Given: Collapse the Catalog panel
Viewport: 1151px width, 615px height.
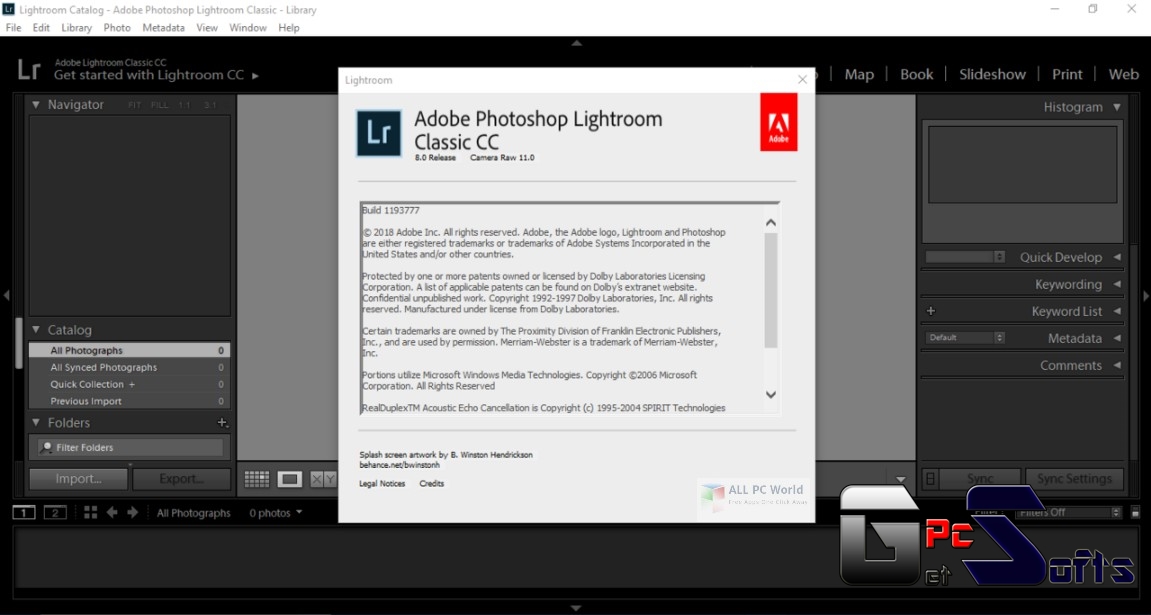Looking at the screenshot, I should (x=35, y=330).
